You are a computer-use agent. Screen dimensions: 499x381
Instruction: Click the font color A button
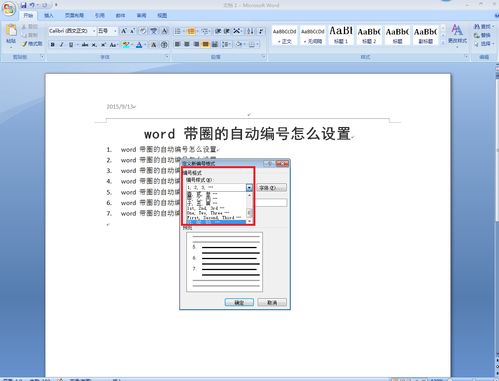click(139, 45)
